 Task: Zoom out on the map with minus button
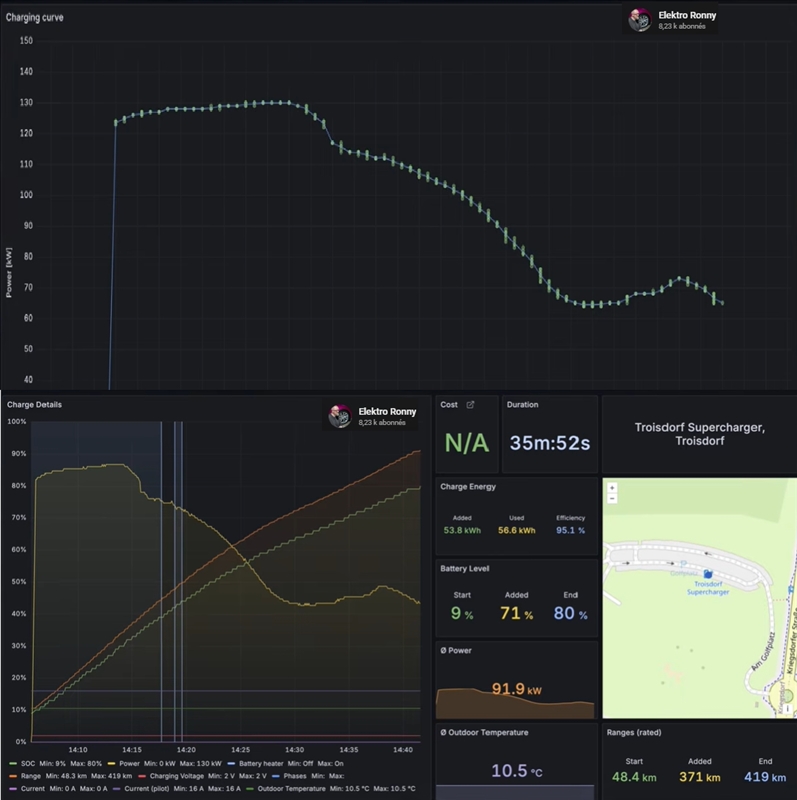tap(612, 499)
